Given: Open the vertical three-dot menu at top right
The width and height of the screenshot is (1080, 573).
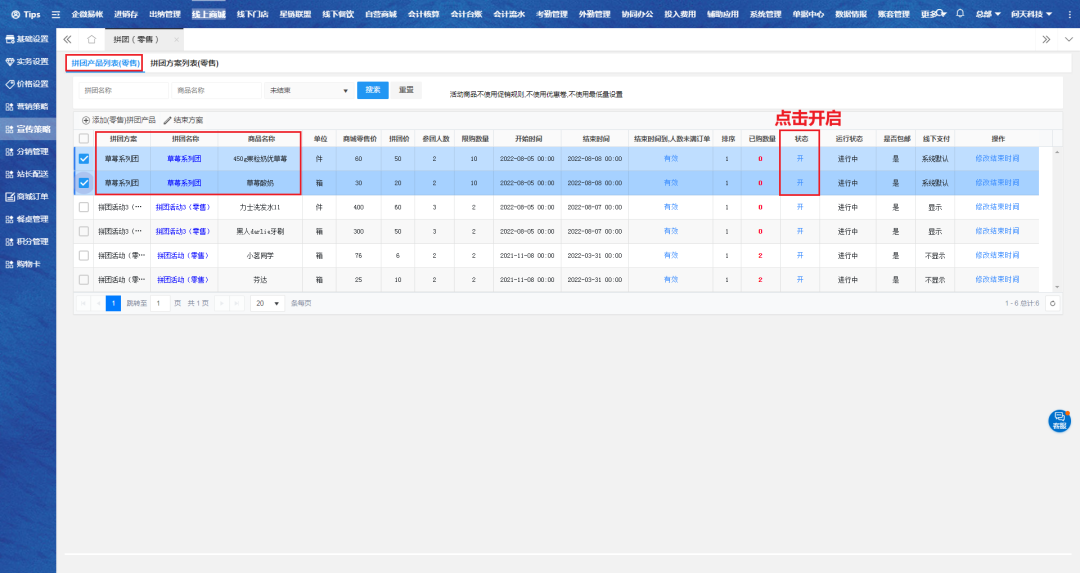Looking at the screenshot, I should [x=1066, y=39].
